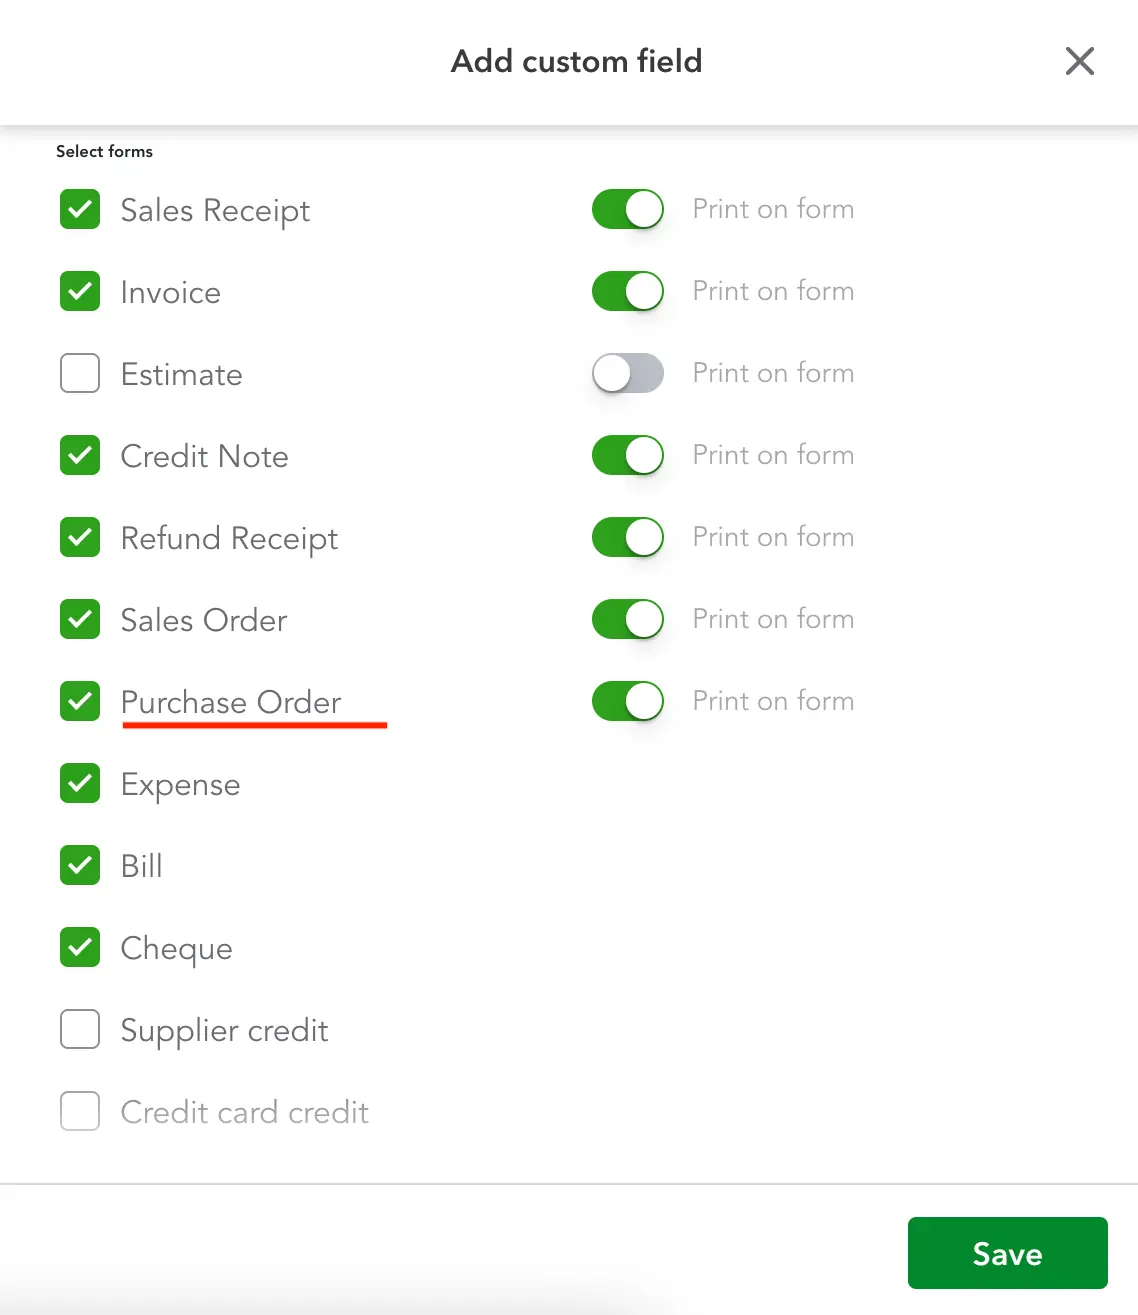Uncheck the Cheque checkbox

click(79, 948)
